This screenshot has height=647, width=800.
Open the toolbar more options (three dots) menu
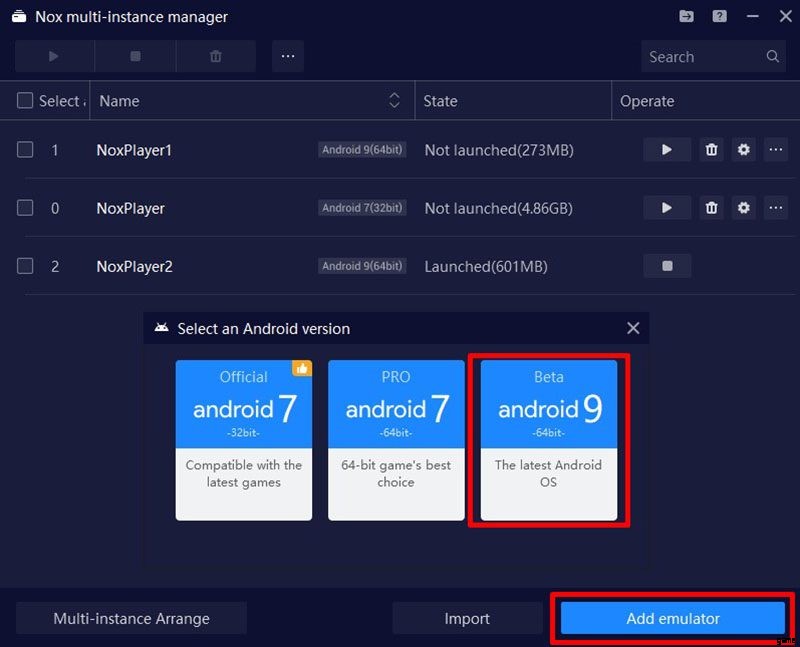tap(288, 56)
